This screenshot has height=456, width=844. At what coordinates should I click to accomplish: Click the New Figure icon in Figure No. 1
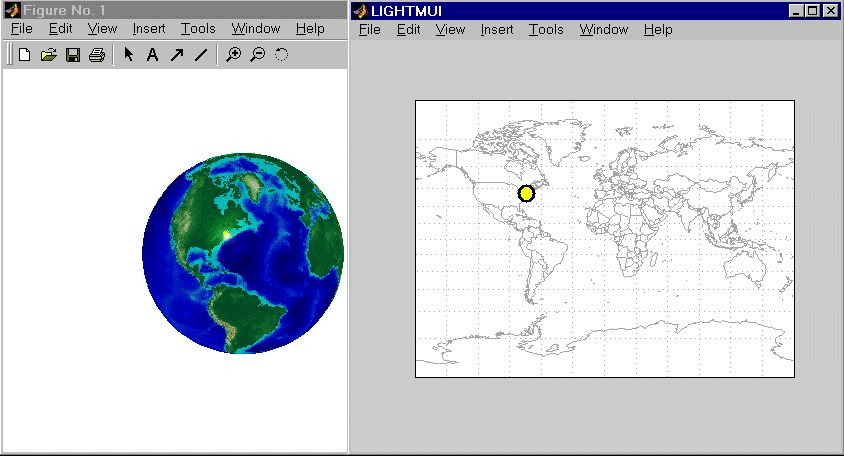point(24,54)
